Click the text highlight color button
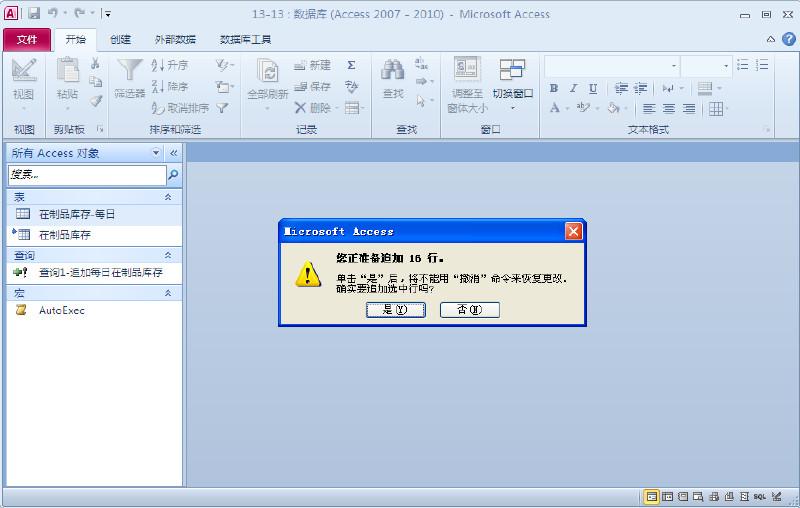Viewport: 800px width, 508px height. click(x=583, y=108)
